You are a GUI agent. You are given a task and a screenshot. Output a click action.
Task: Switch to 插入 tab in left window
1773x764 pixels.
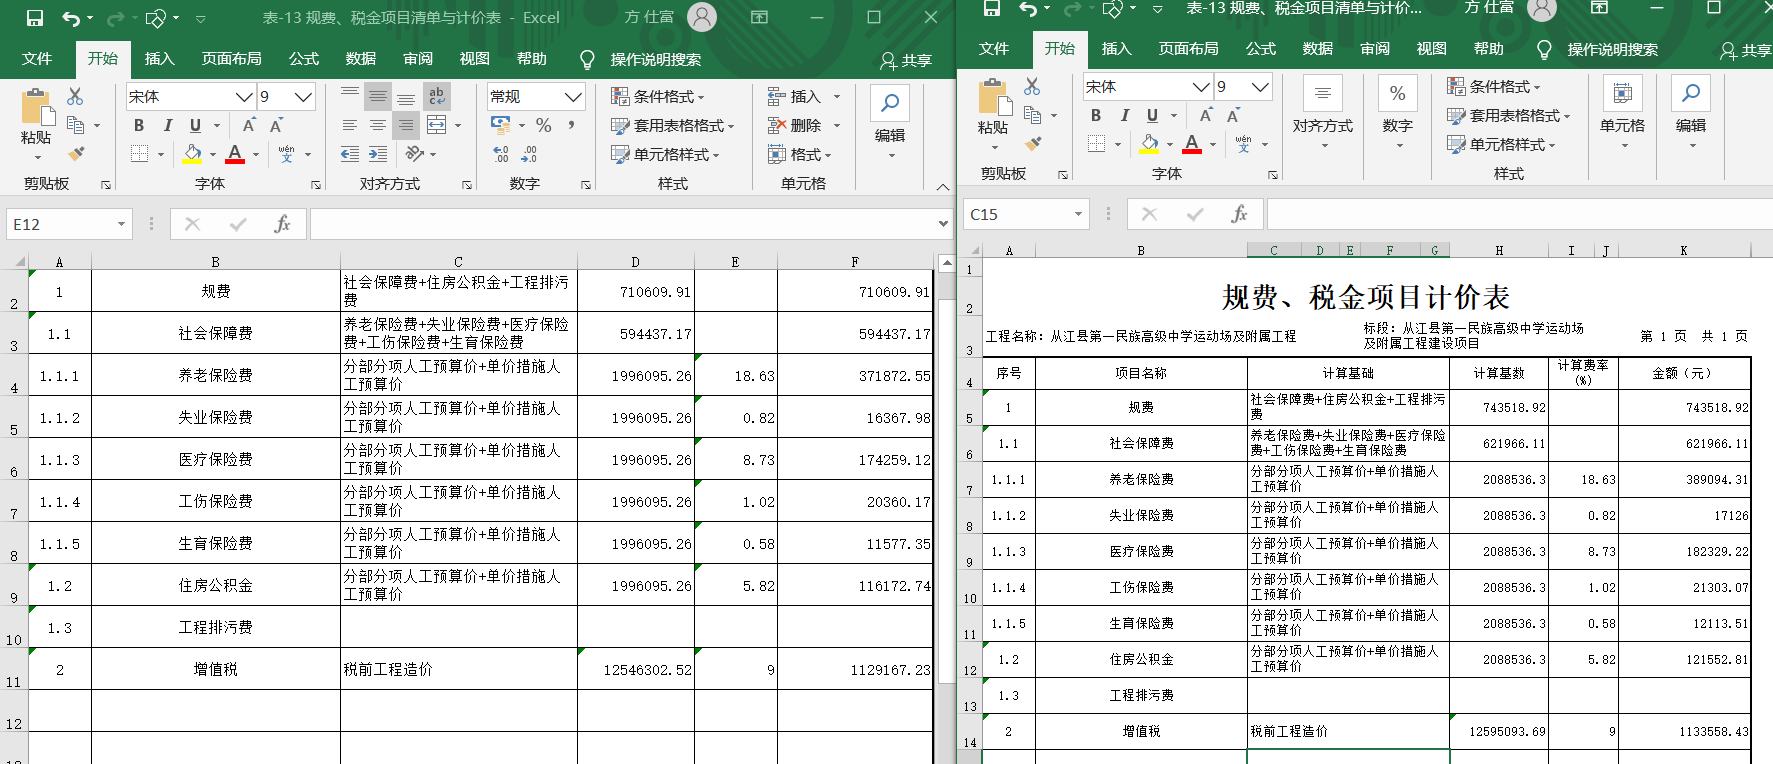click(x=159, y=59)
